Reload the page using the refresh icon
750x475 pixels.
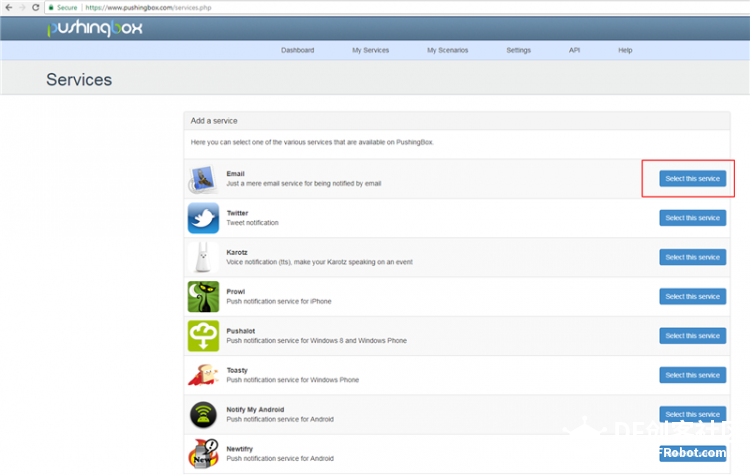click(x=35, y=7)
